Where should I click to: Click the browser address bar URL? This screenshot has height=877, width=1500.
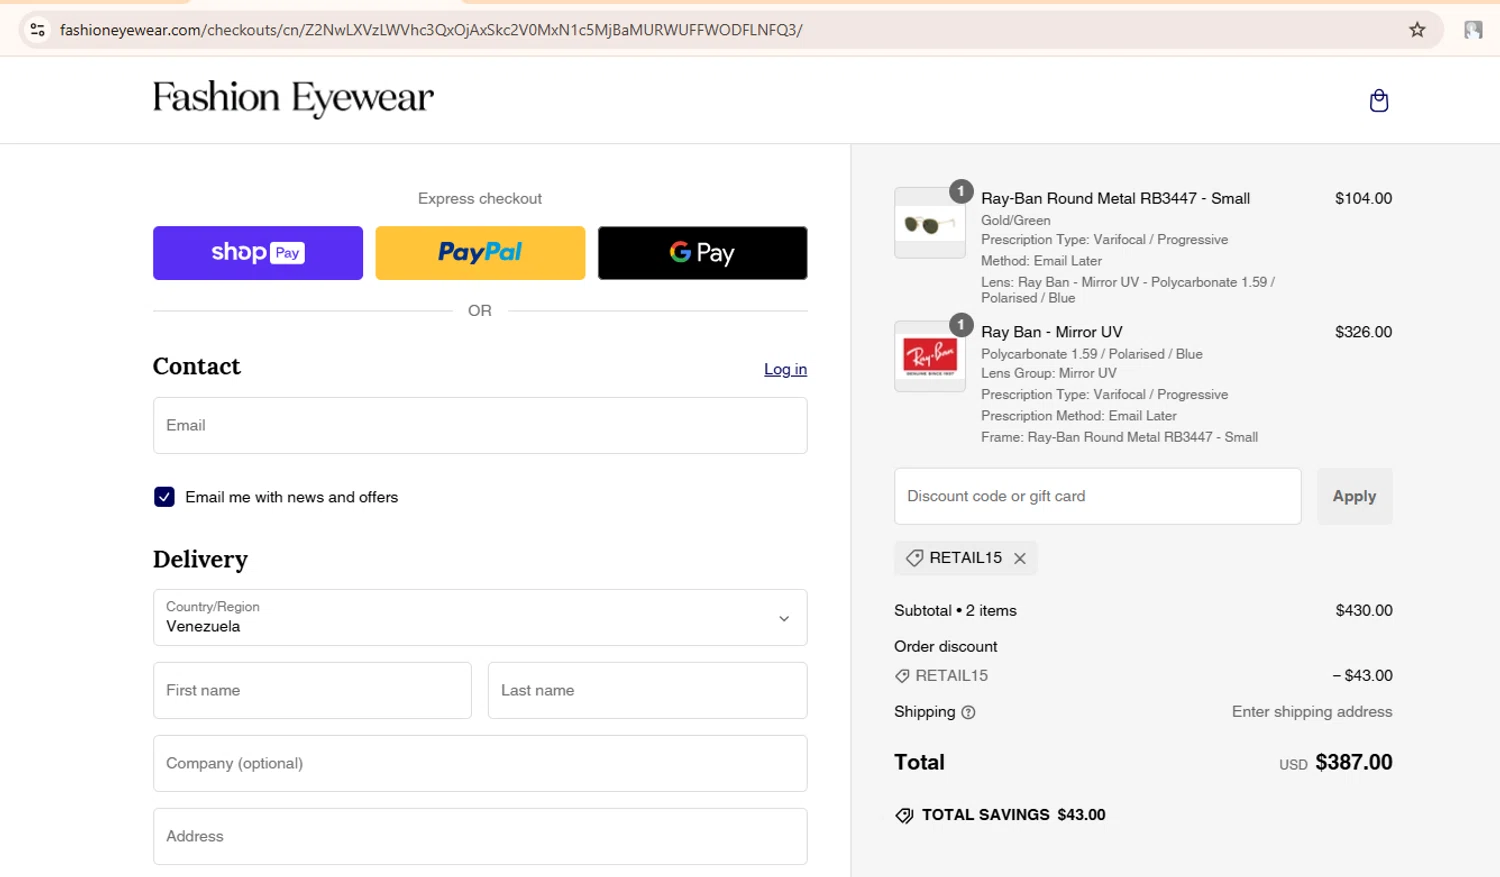[x=431, y=30]
